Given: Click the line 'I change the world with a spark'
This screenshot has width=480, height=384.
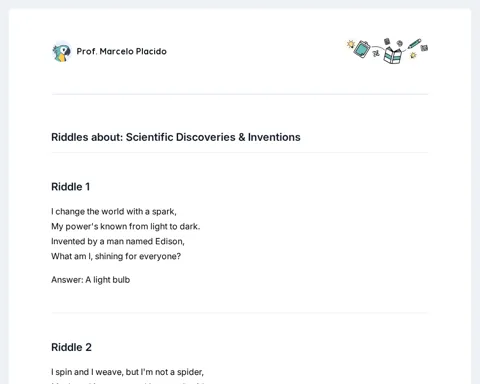Looking at the screenshot, I should (114, 212).
